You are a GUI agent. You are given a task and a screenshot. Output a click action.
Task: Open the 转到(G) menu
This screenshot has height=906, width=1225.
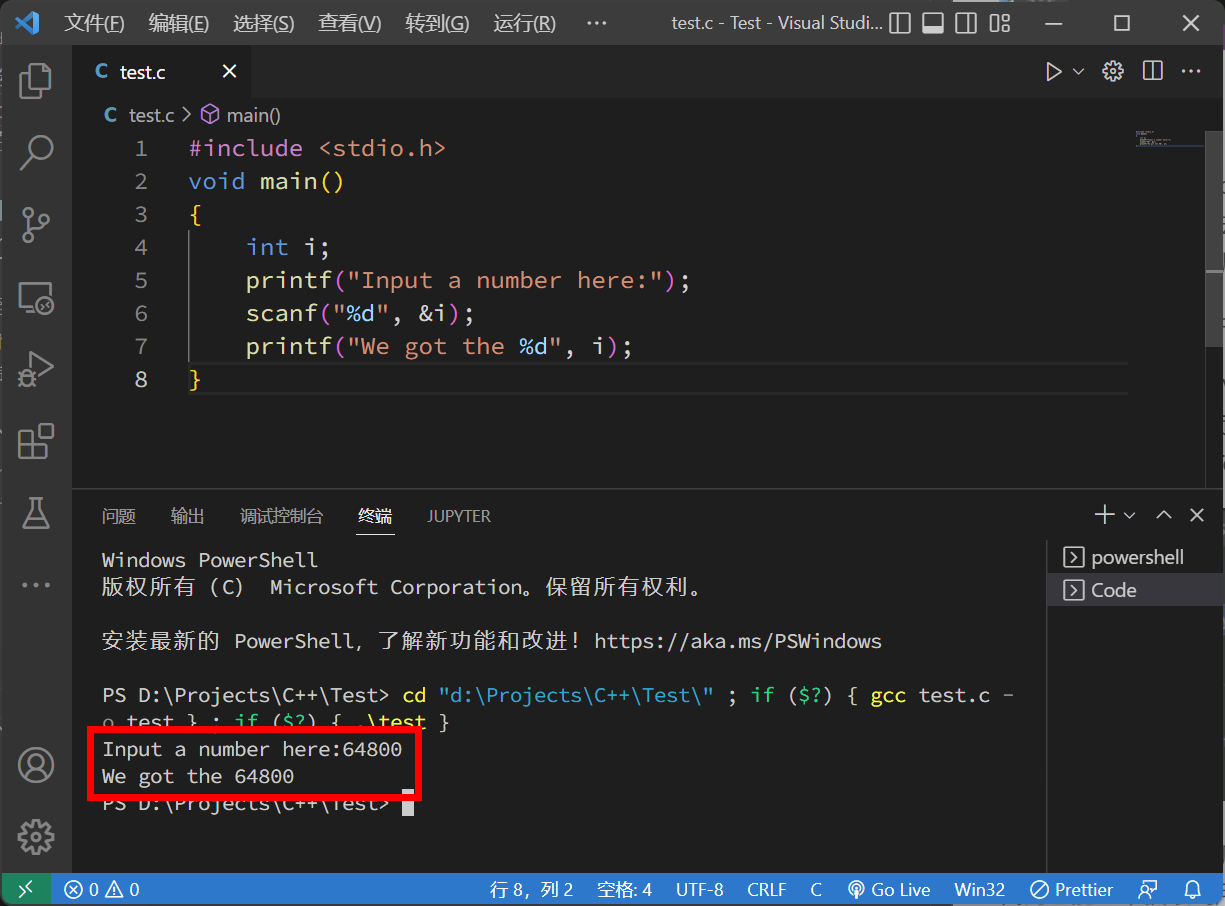[x=437, y=23]
